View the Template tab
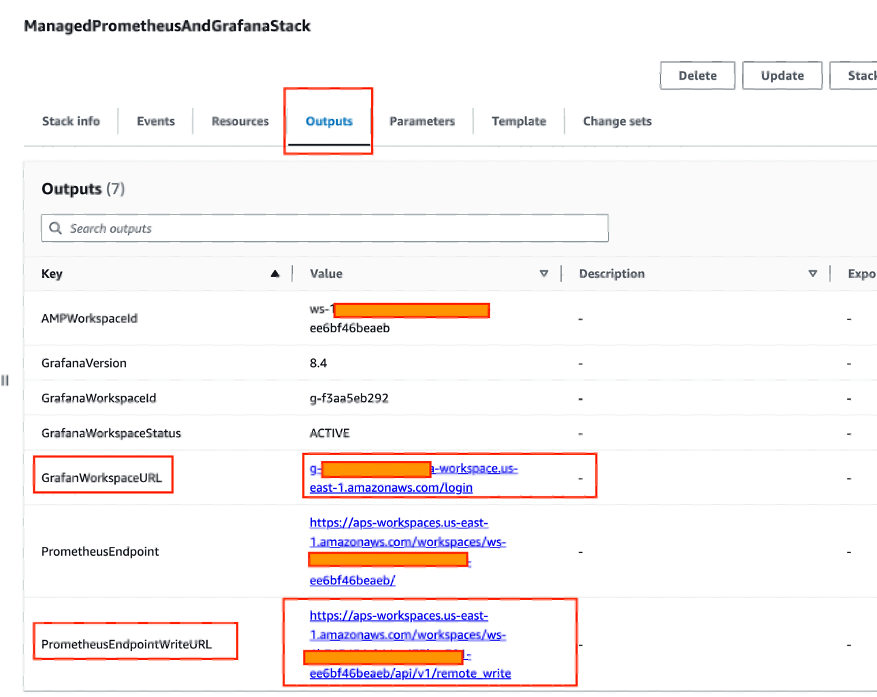This screenshot has width=877, height=697. [518, 120]
